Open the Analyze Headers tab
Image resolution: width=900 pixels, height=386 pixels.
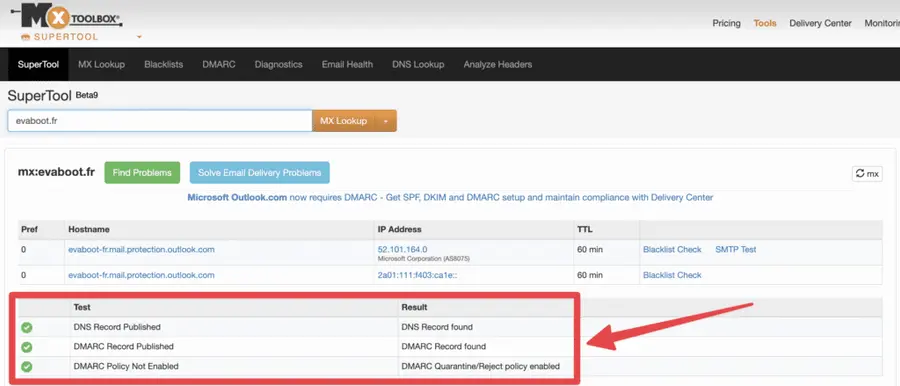click(498, 64)
